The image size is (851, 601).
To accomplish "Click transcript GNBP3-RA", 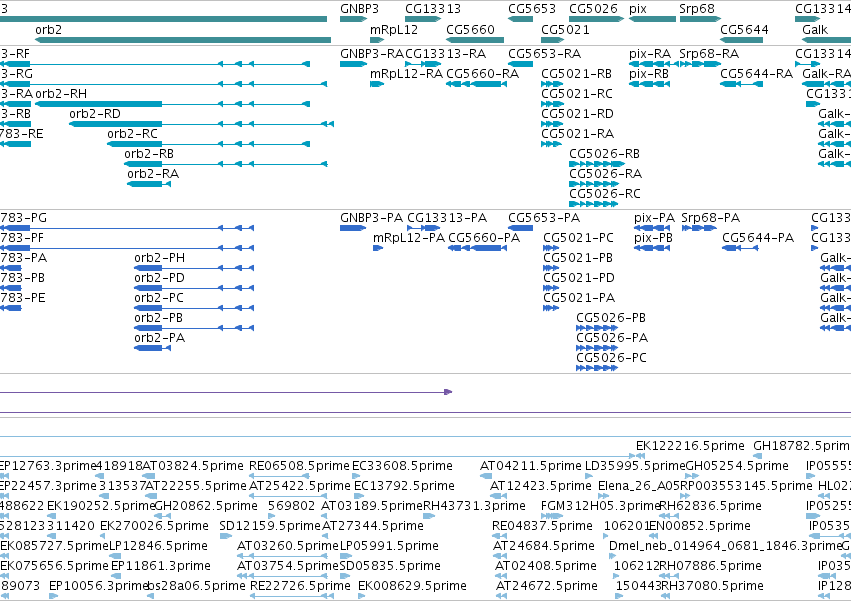I will coord(372,54).
